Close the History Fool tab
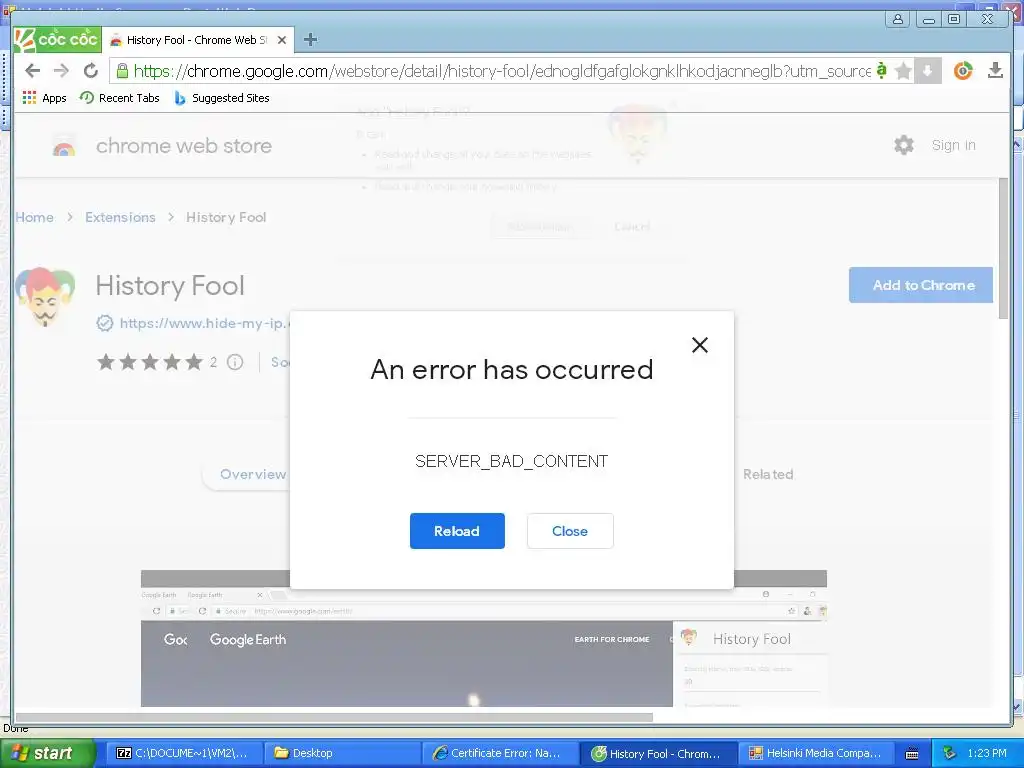 click(x=281, y=40)
